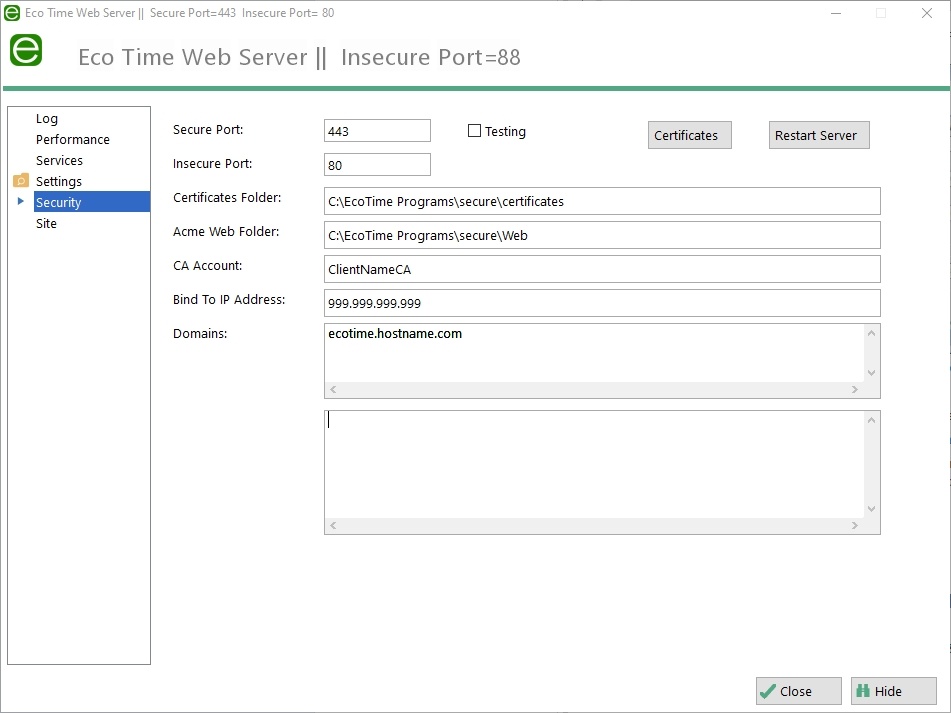951x713 pixels.
Task: Open the Performance page
Action: click(x=73, y=139)
